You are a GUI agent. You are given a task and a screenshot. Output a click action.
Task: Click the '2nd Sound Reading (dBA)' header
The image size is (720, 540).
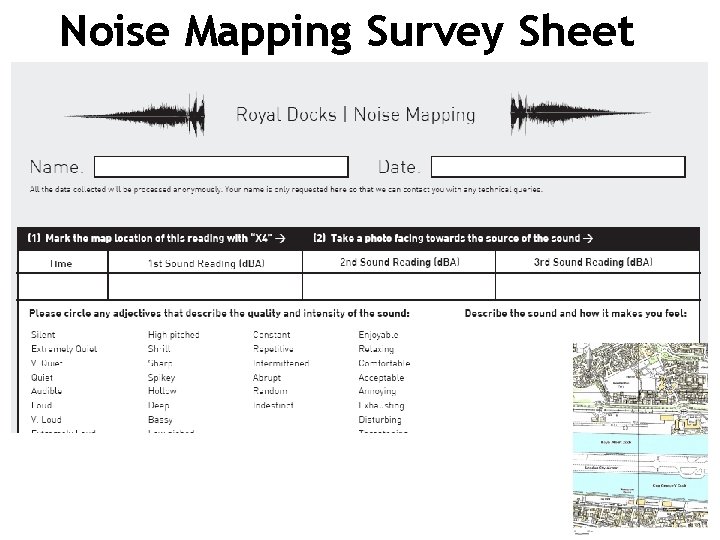pos(399,262)
